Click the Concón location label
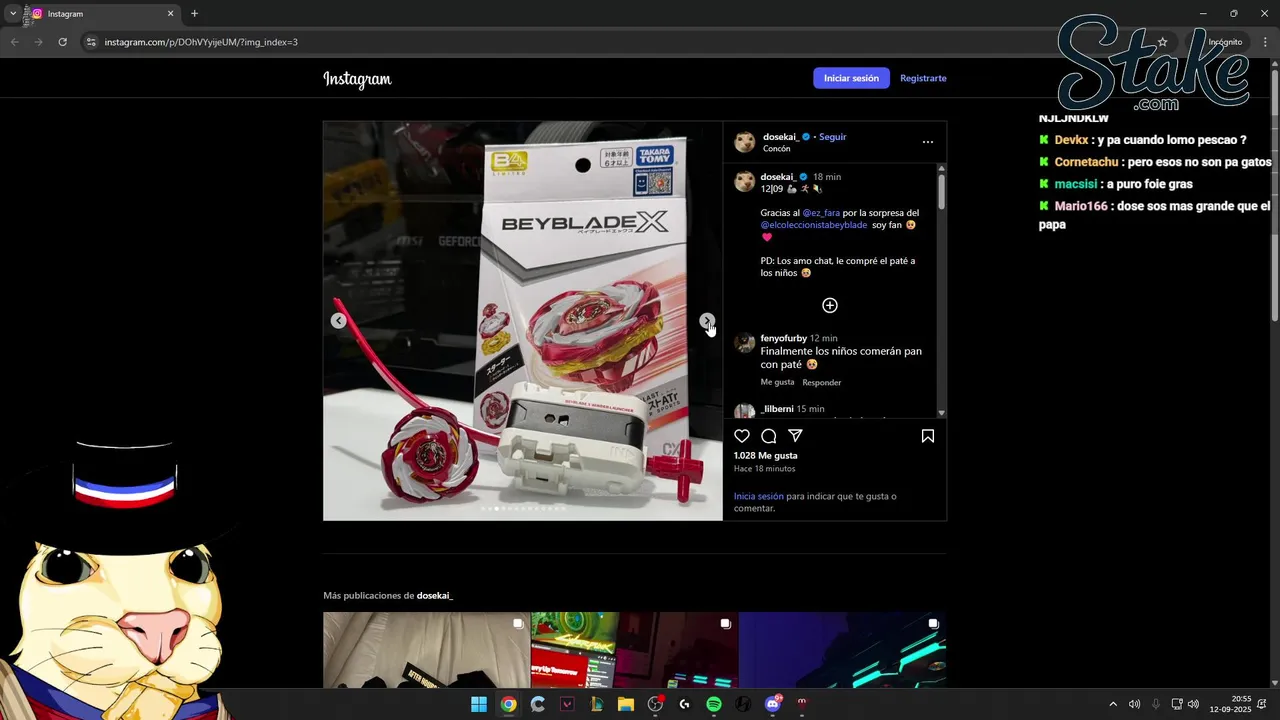The width and height of the screenshot is (1280, 720). [776, 149]
